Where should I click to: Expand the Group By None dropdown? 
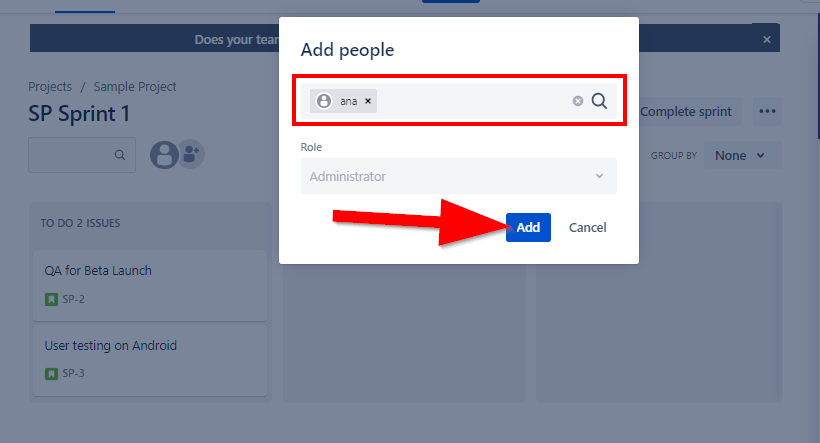coord(743,155)
